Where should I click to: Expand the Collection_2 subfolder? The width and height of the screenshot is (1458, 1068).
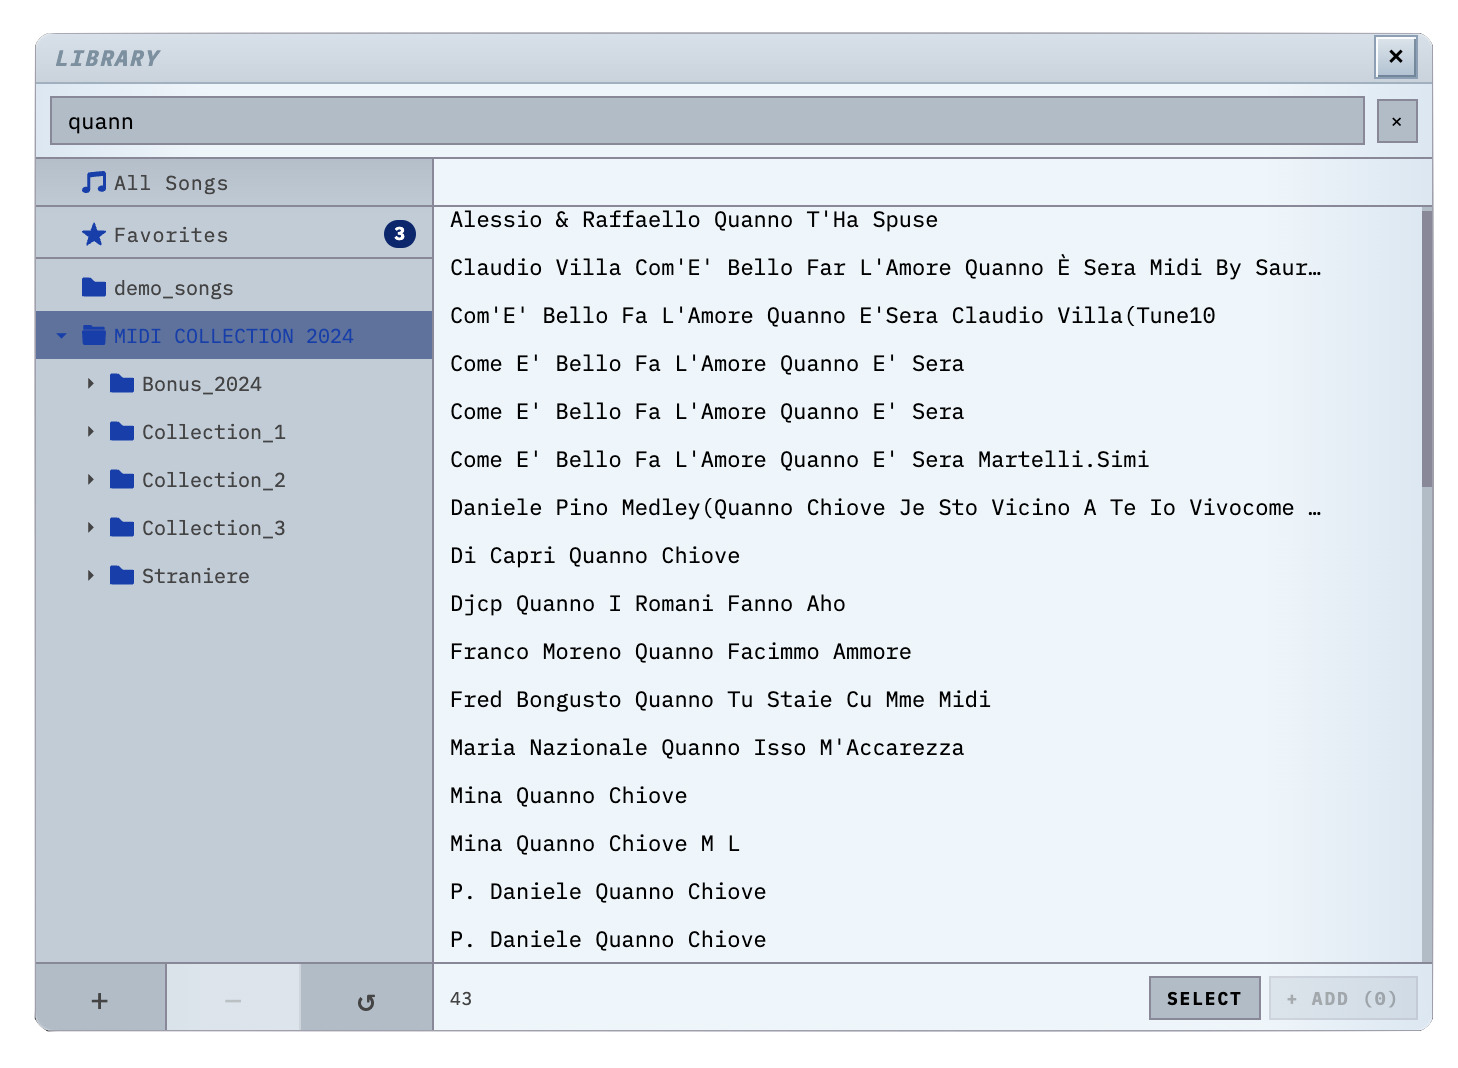click(90, 479)
